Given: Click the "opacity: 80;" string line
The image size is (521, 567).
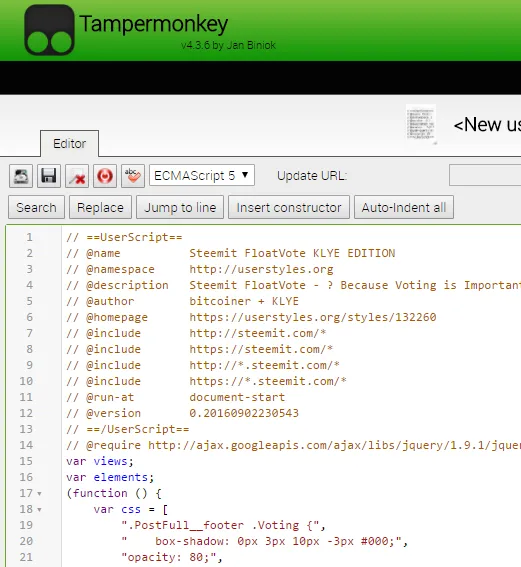Looking at the screenshot, I should pos(172,557).
